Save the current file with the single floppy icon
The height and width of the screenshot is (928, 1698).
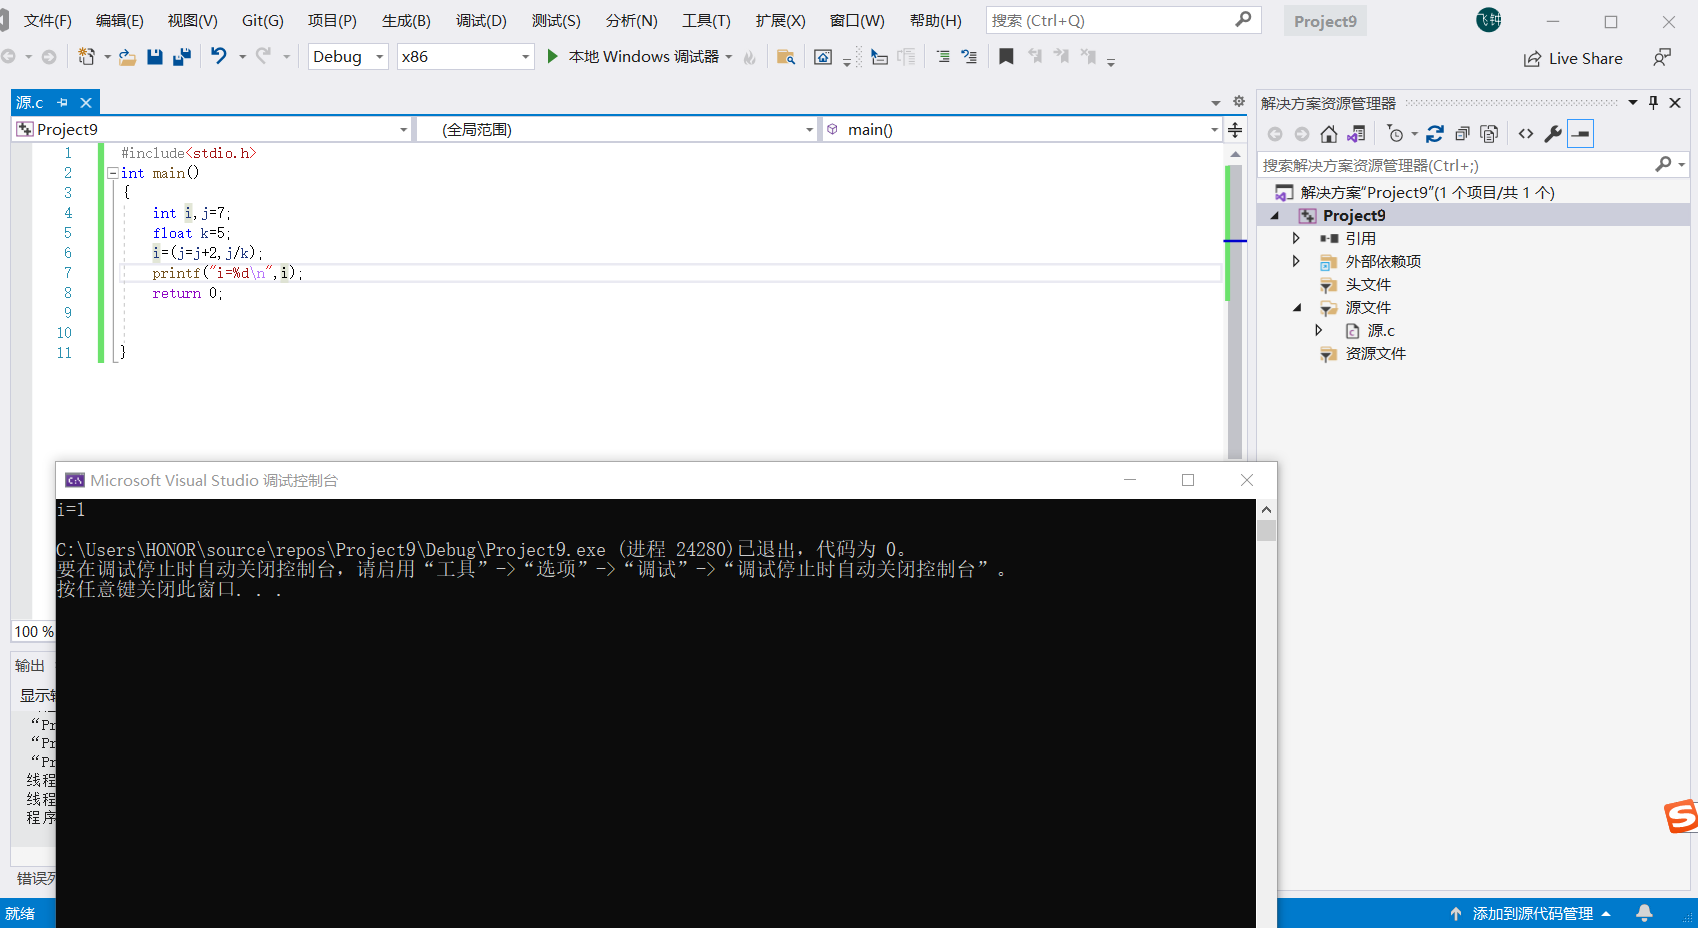point(155,57)
